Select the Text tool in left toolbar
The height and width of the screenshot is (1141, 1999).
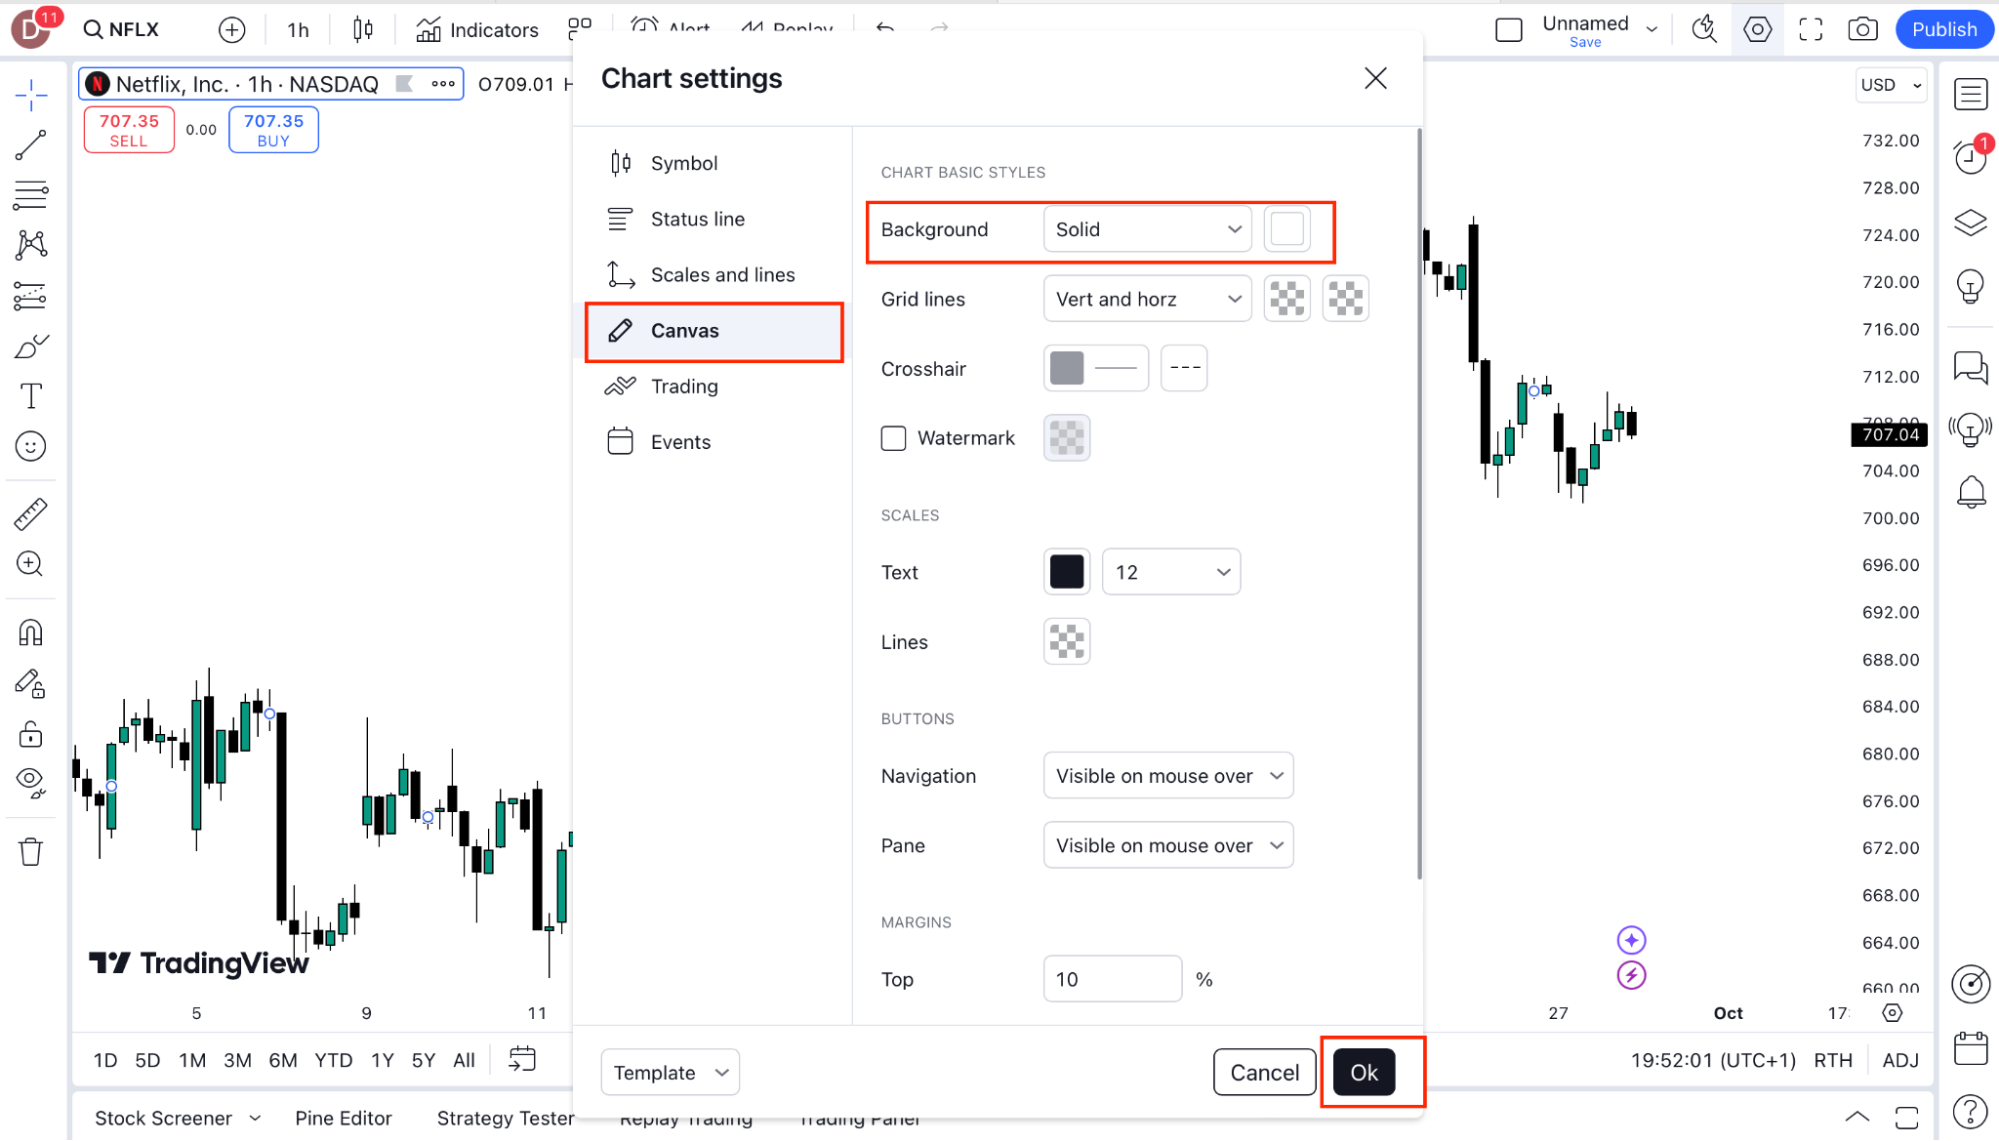(31, 396)
